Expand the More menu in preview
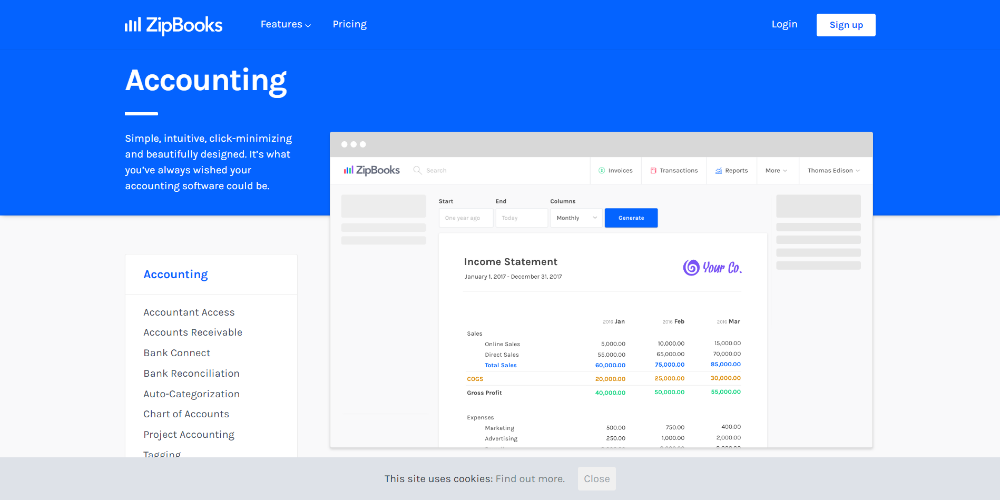The width and height of the screenshot is (1000, 500). (776, 170)
